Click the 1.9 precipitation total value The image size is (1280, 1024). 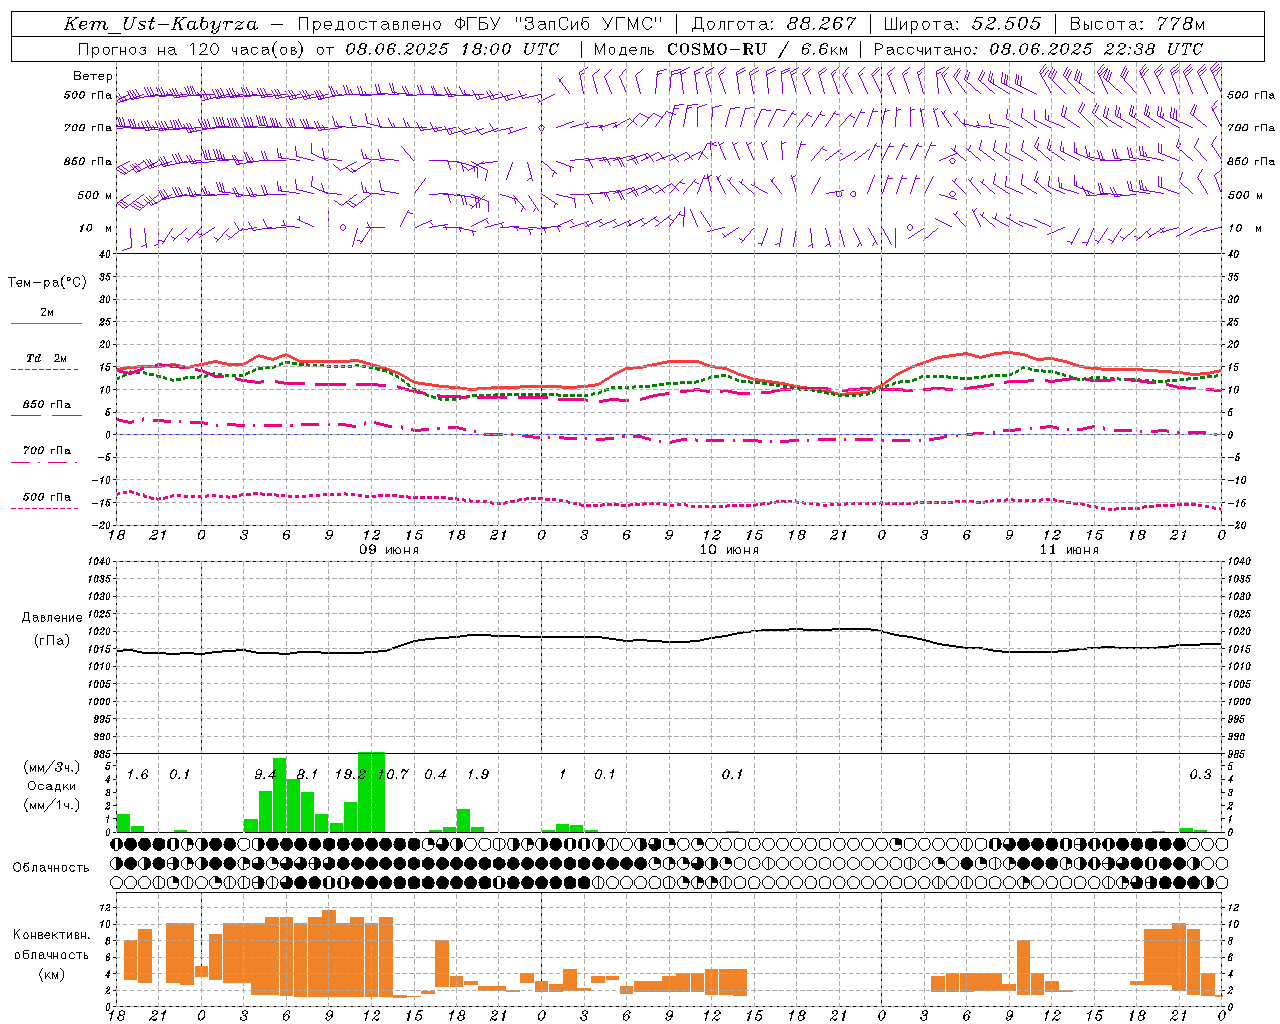click(x=478, y=774)
